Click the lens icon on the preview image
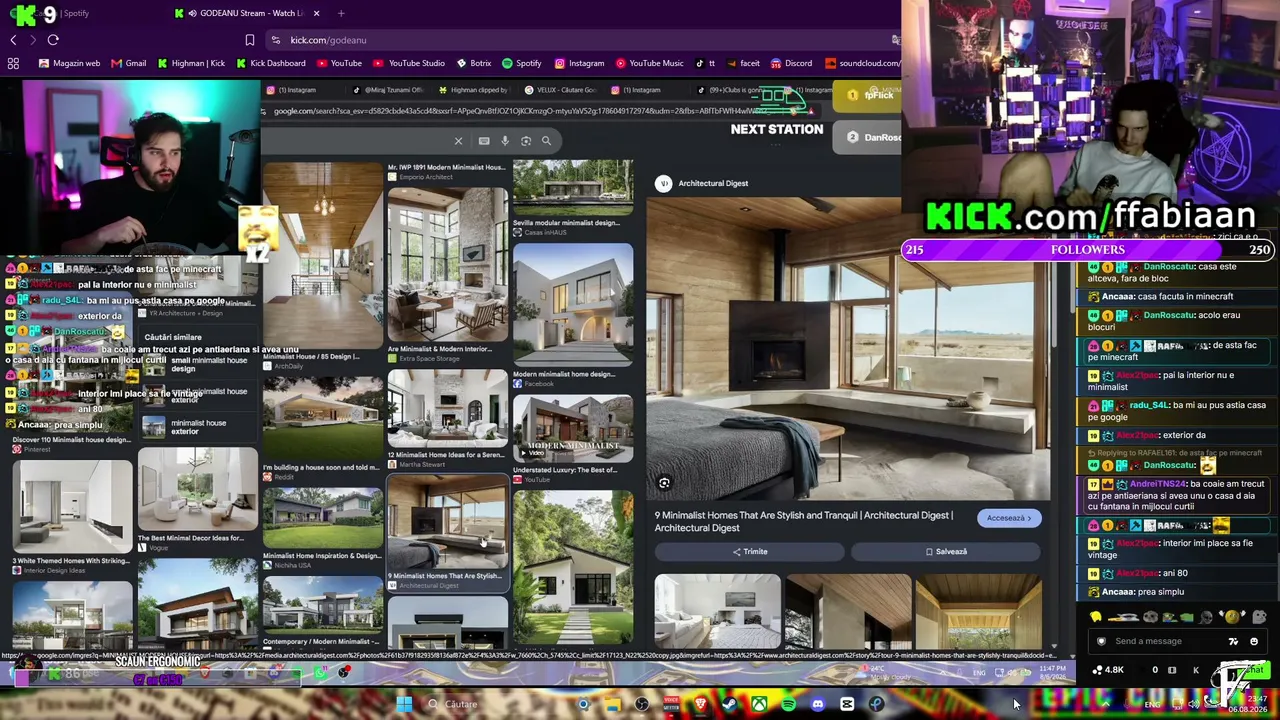 664,484
